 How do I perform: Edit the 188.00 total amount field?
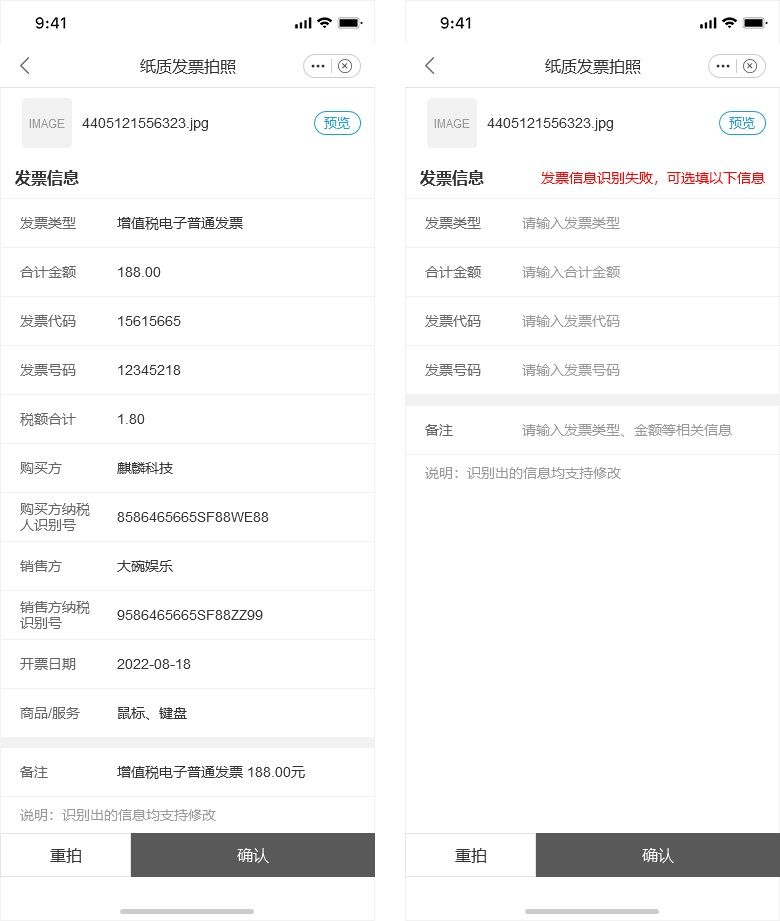pyautogui.click(x=139, y=272)
